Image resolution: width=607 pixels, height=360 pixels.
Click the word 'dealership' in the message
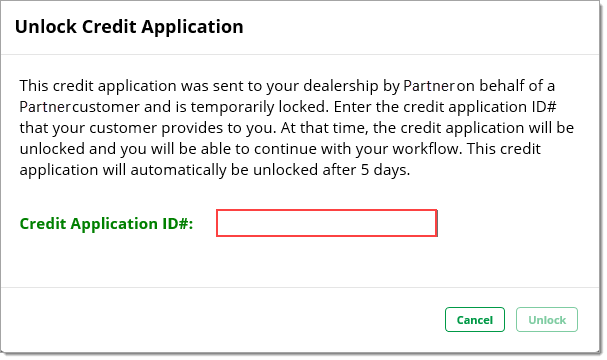(x=341, y=86)
